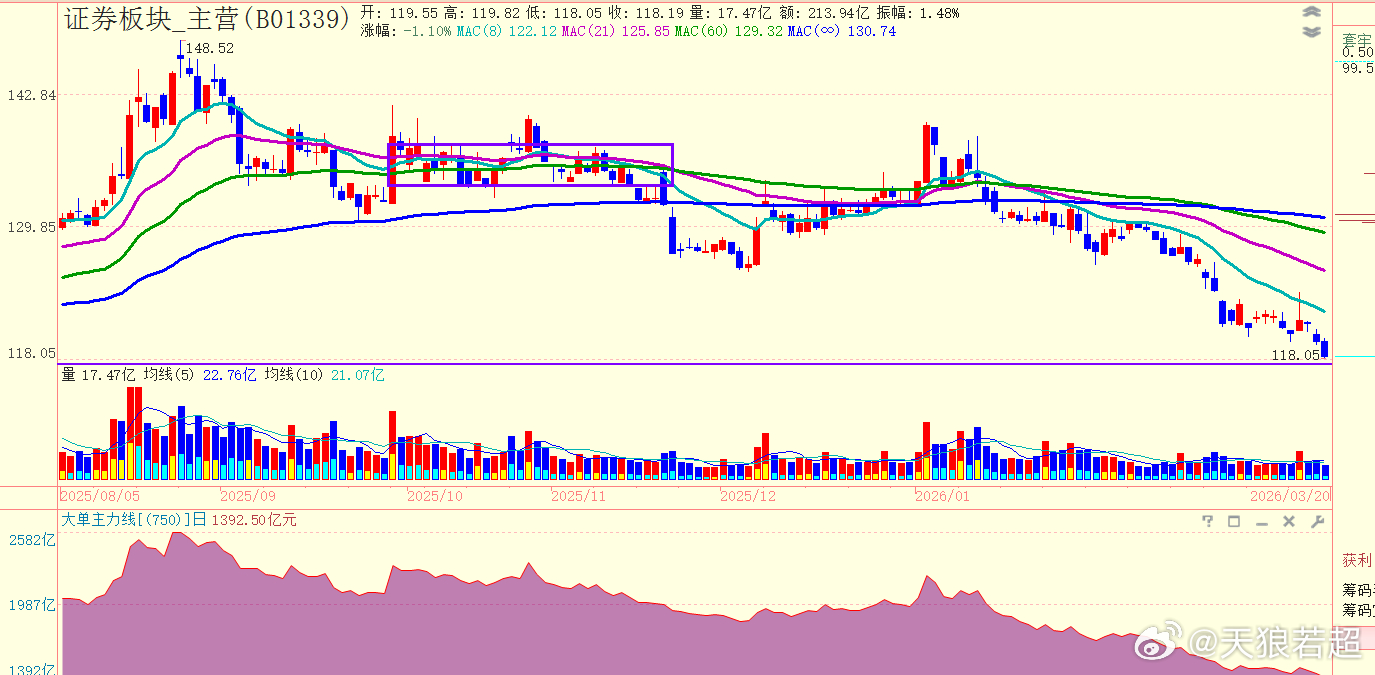Image resolution: width=1375 pixels, height=675 pixels.
Task: Click the 均线(5) 22.76亿 volume average label
Action: point(200,375)
